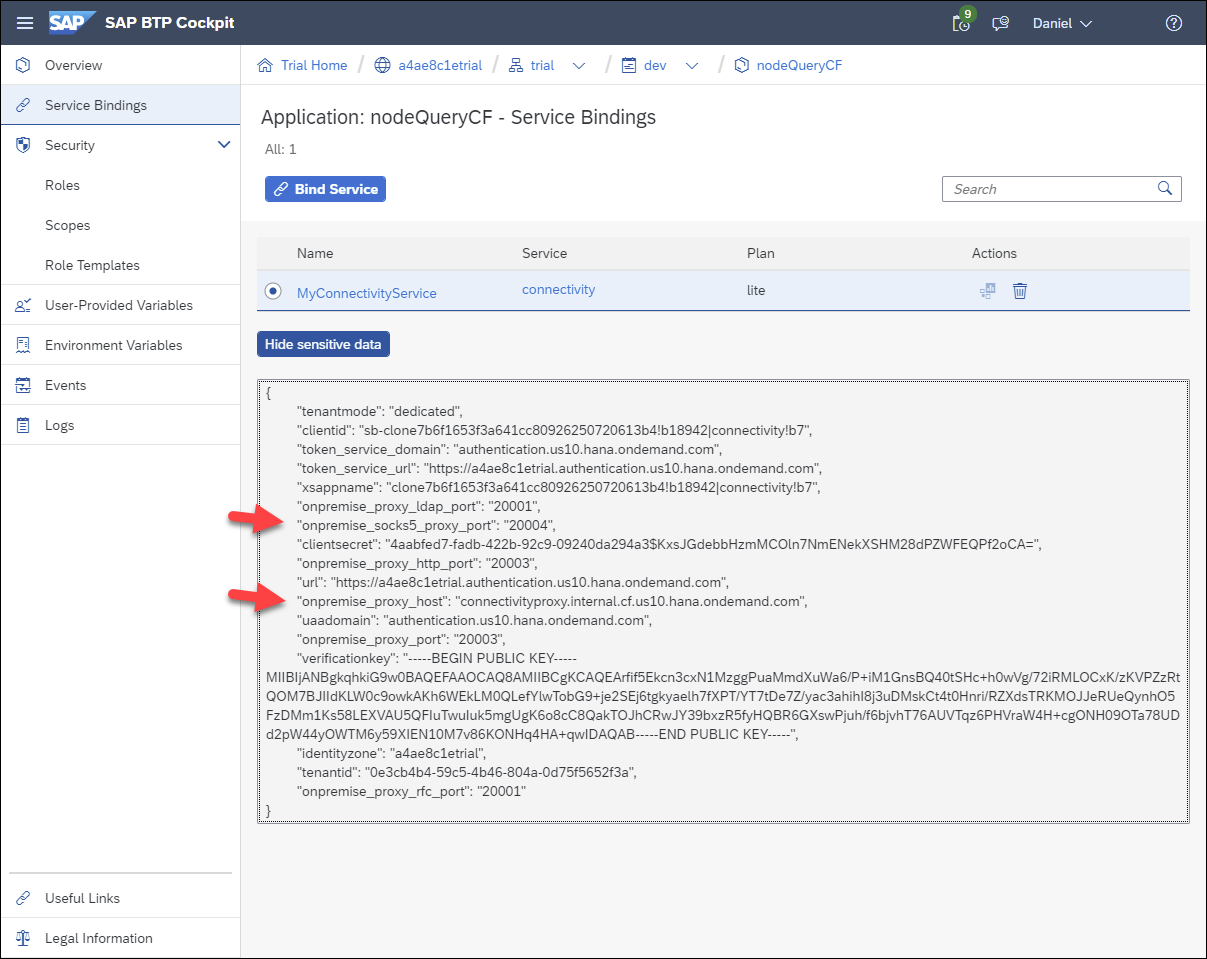This screenshot has height=959, width=1207.
Task: Open the feedback chat icon
Action: [x=1000, y=24]
